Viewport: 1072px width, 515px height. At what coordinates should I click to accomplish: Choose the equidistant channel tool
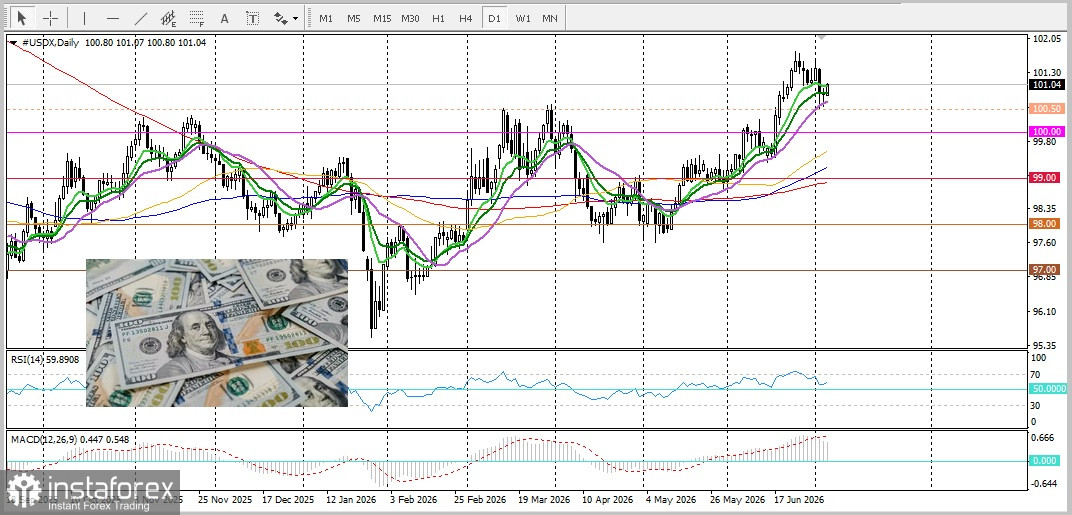tap(168, 18)
